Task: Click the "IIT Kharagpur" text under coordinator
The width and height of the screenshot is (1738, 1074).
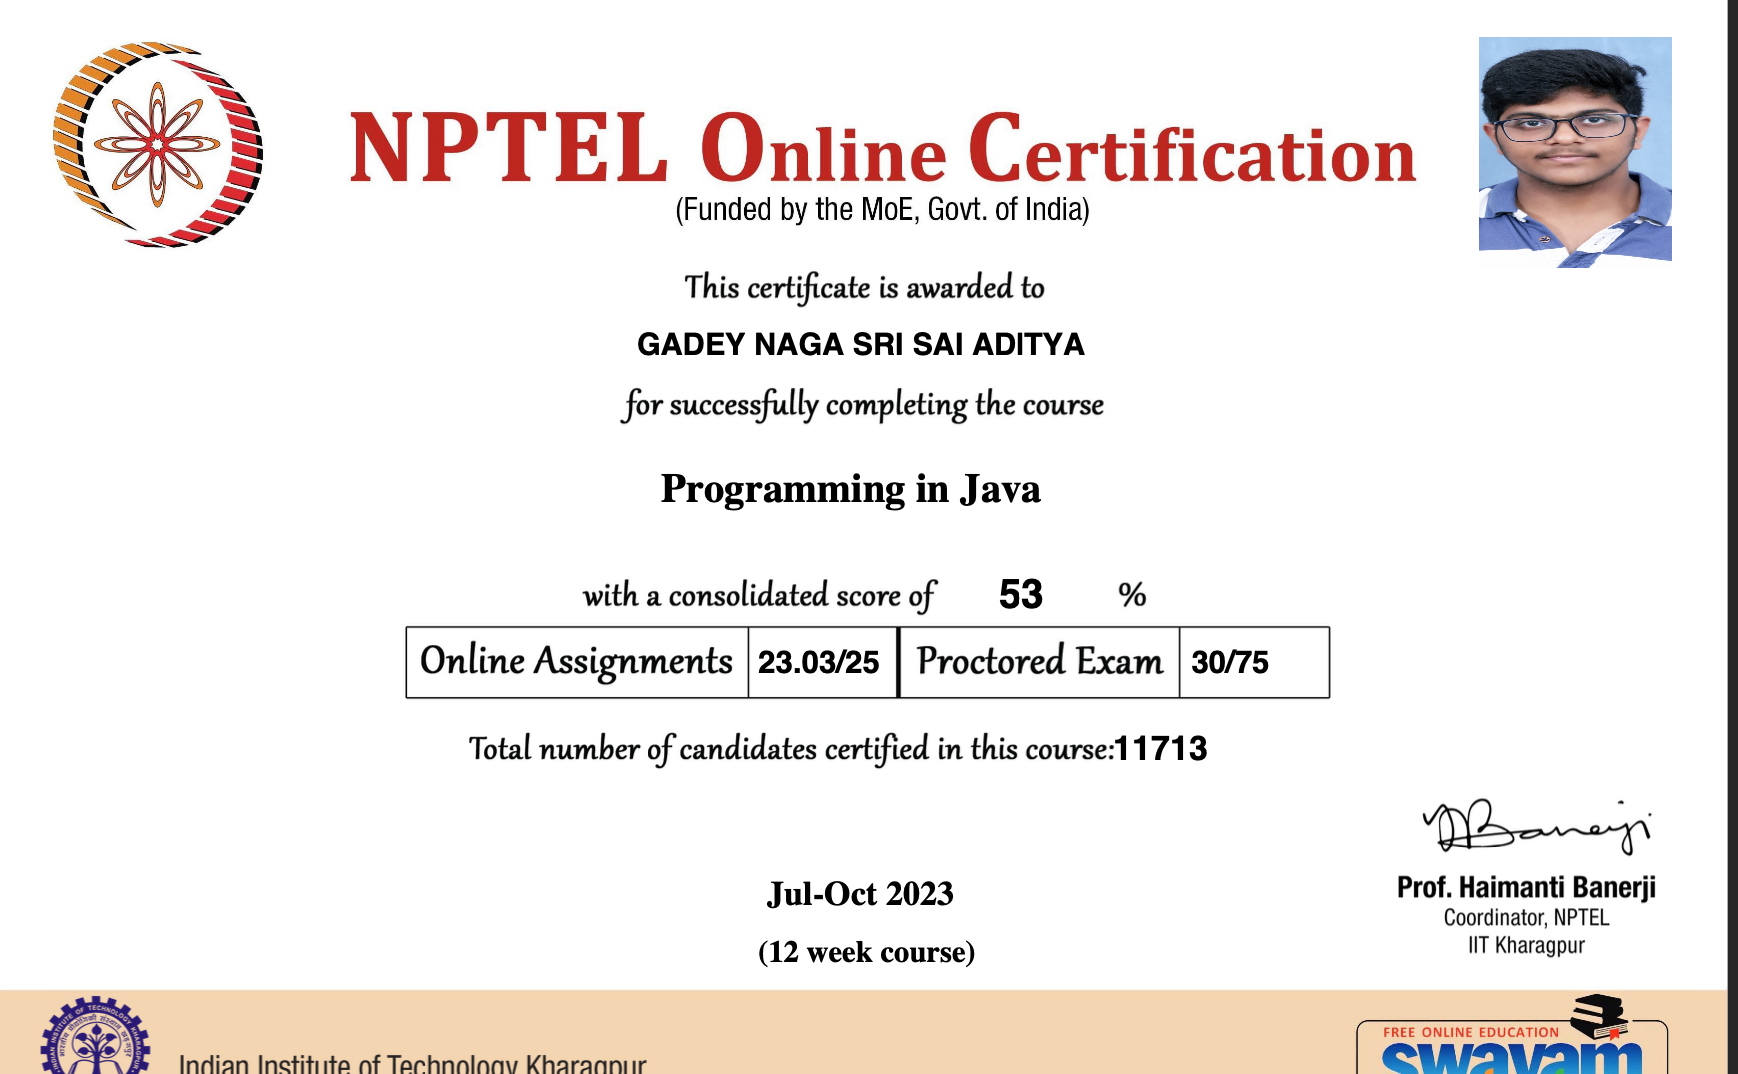Action: [1526, 946]
